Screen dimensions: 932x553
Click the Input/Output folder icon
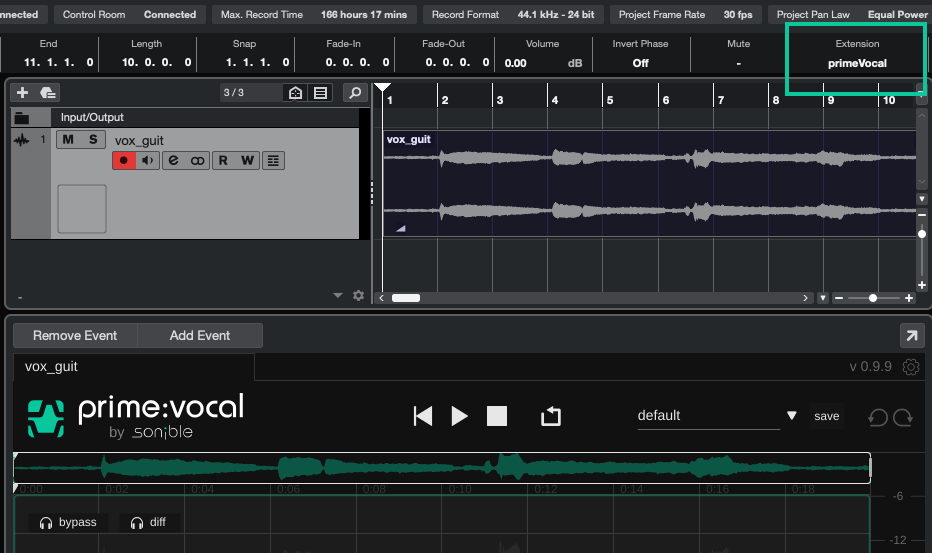point(22,118)
